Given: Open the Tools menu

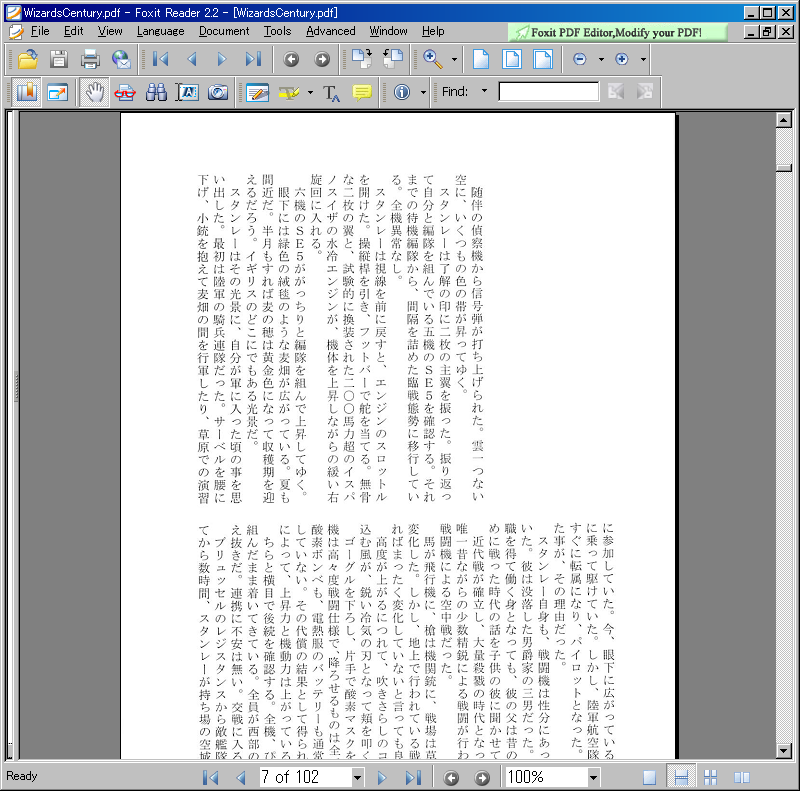Looking at the screenshot, I should coord(278,32).
